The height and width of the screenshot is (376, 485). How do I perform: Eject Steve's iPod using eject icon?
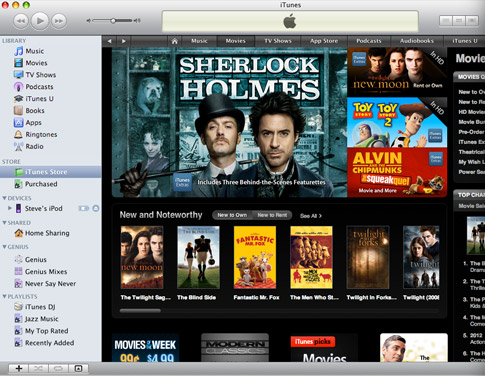(x=96, y=208)
